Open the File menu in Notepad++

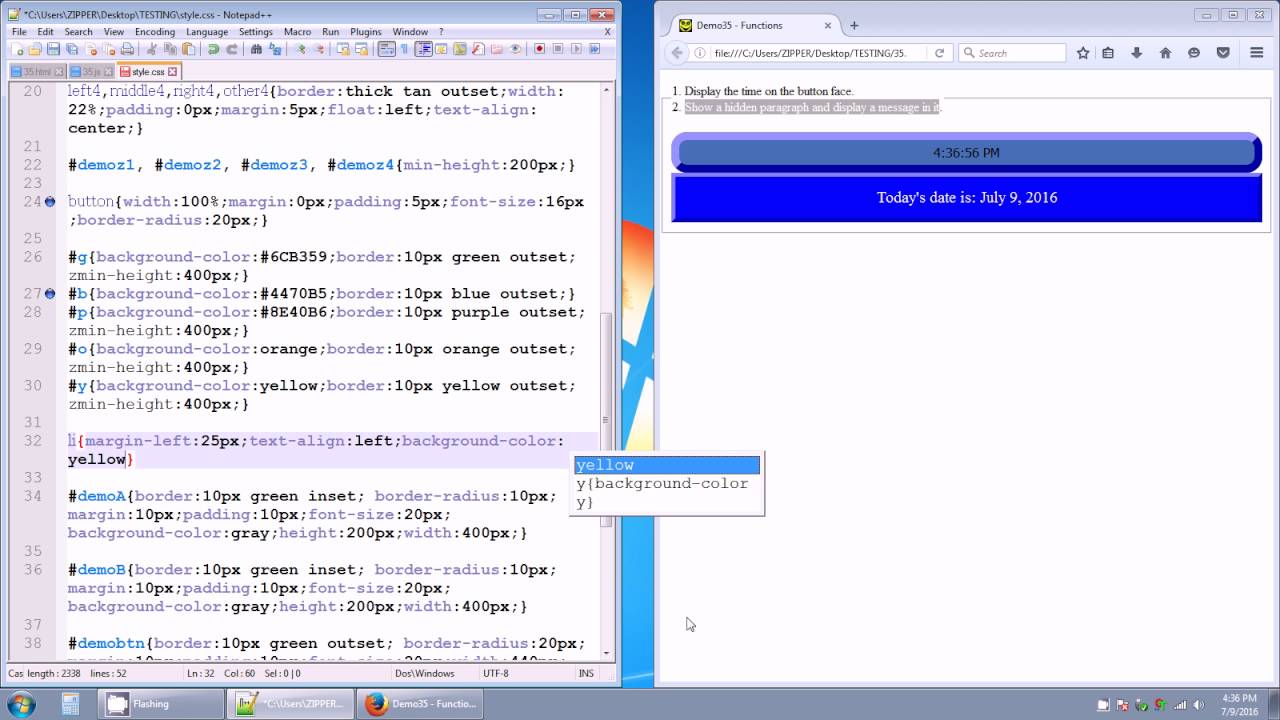pyautogui.click(x=19, y=32)
